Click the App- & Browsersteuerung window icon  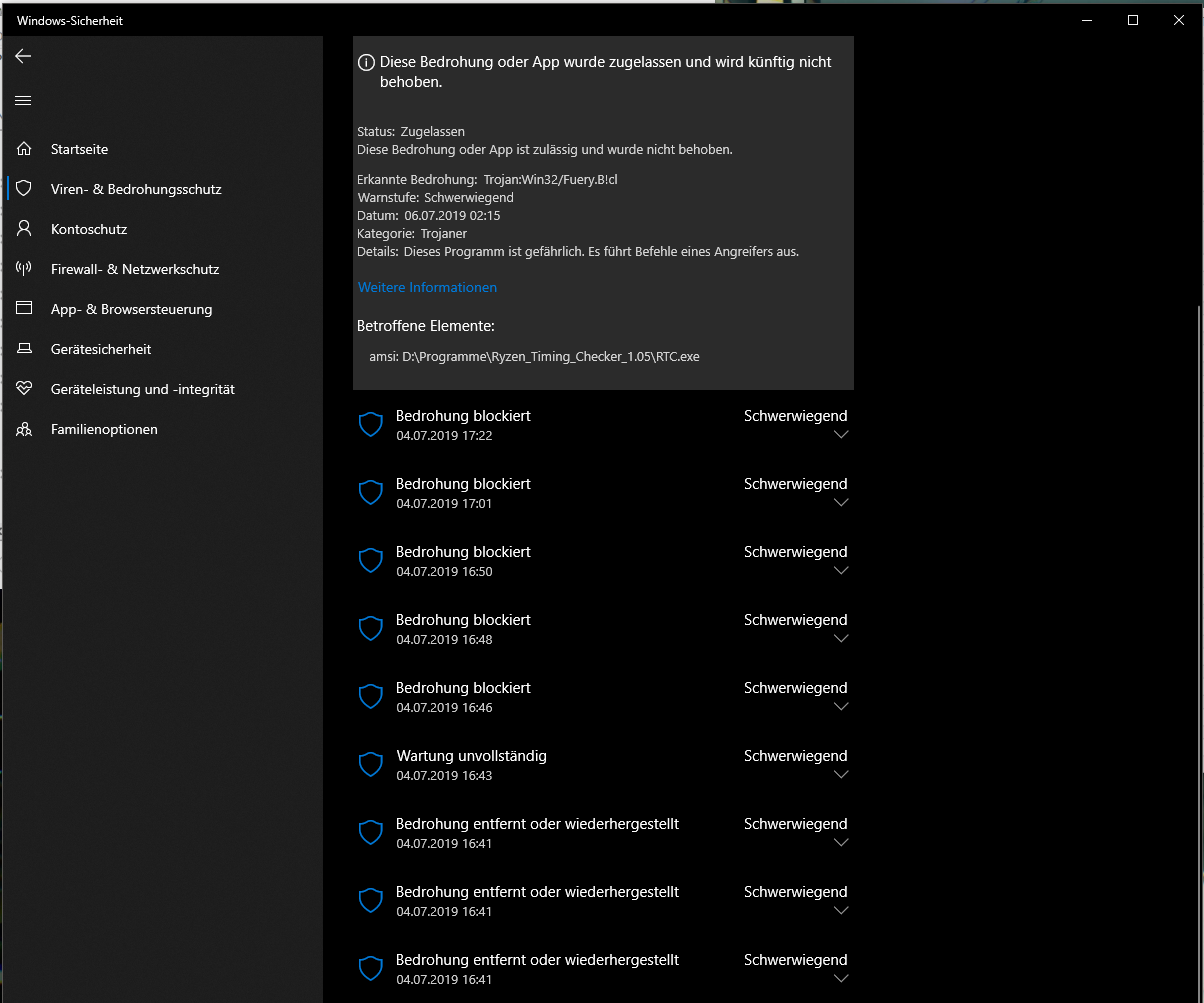click(25, 309)
